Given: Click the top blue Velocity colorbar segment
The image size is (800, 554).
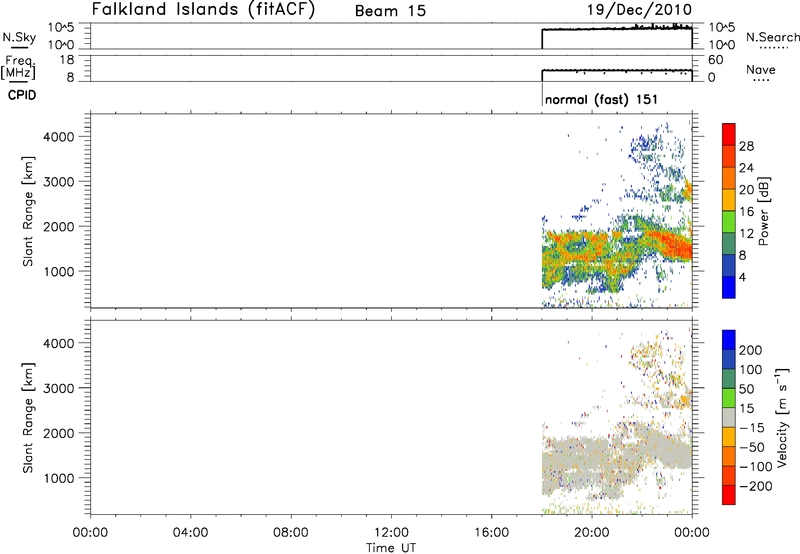Looking at the screenshot, I should pos(729,340).
